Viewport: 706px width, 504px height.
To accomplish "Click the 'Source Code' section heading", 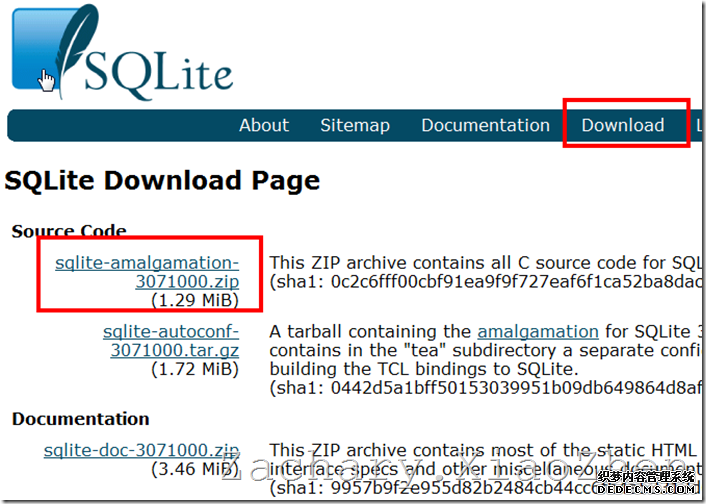I will coord(69,231).
